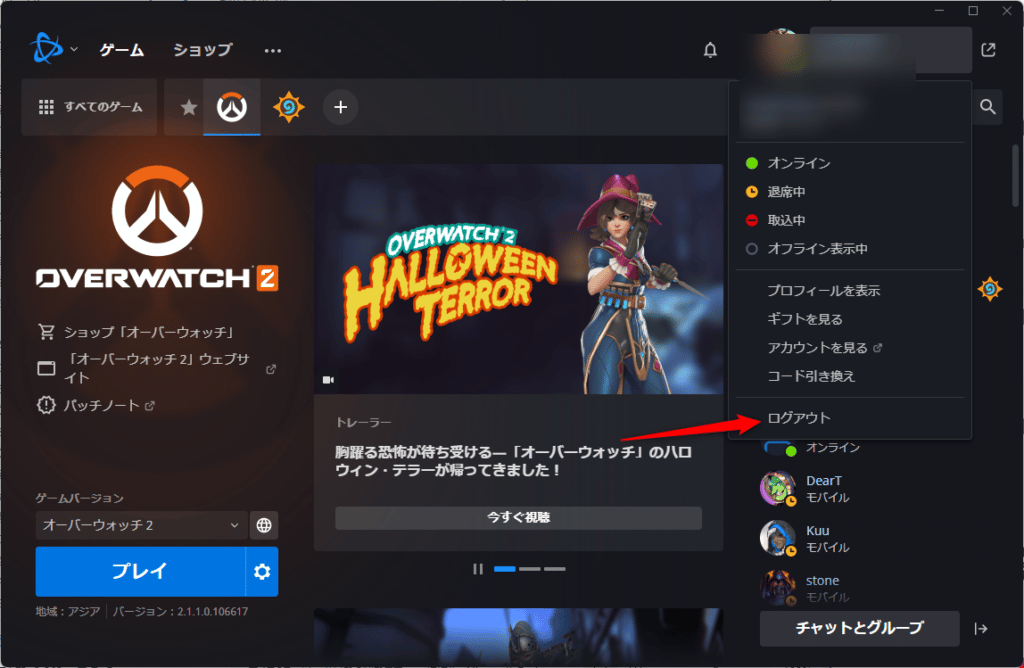Set status to オンライン
Viewport: 1024px width, 668px height.
[850, 163]
